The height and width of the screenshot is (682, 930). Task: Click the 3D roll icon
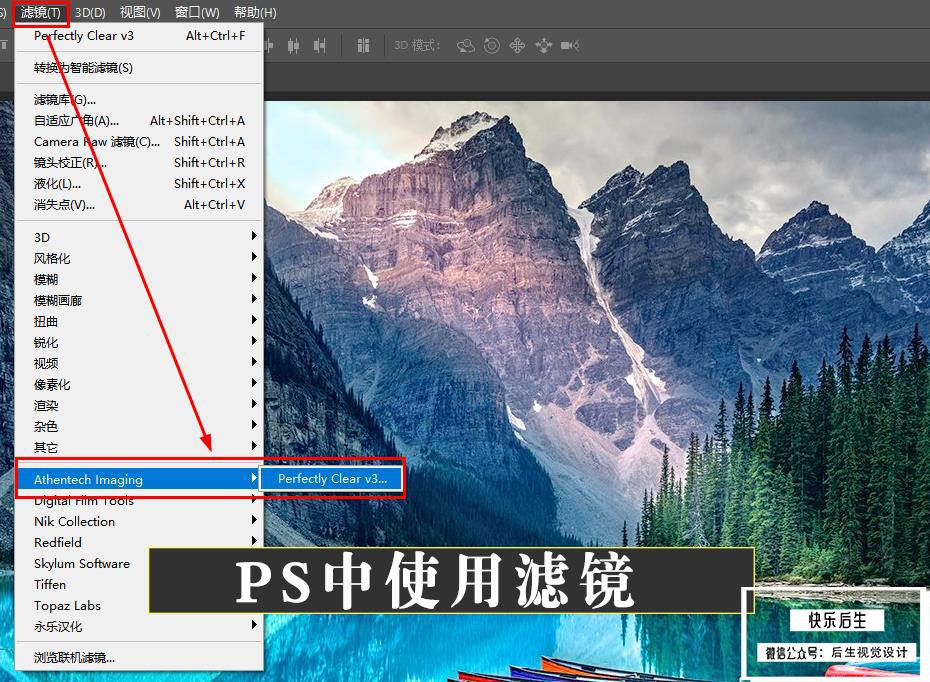click(492, 46)
